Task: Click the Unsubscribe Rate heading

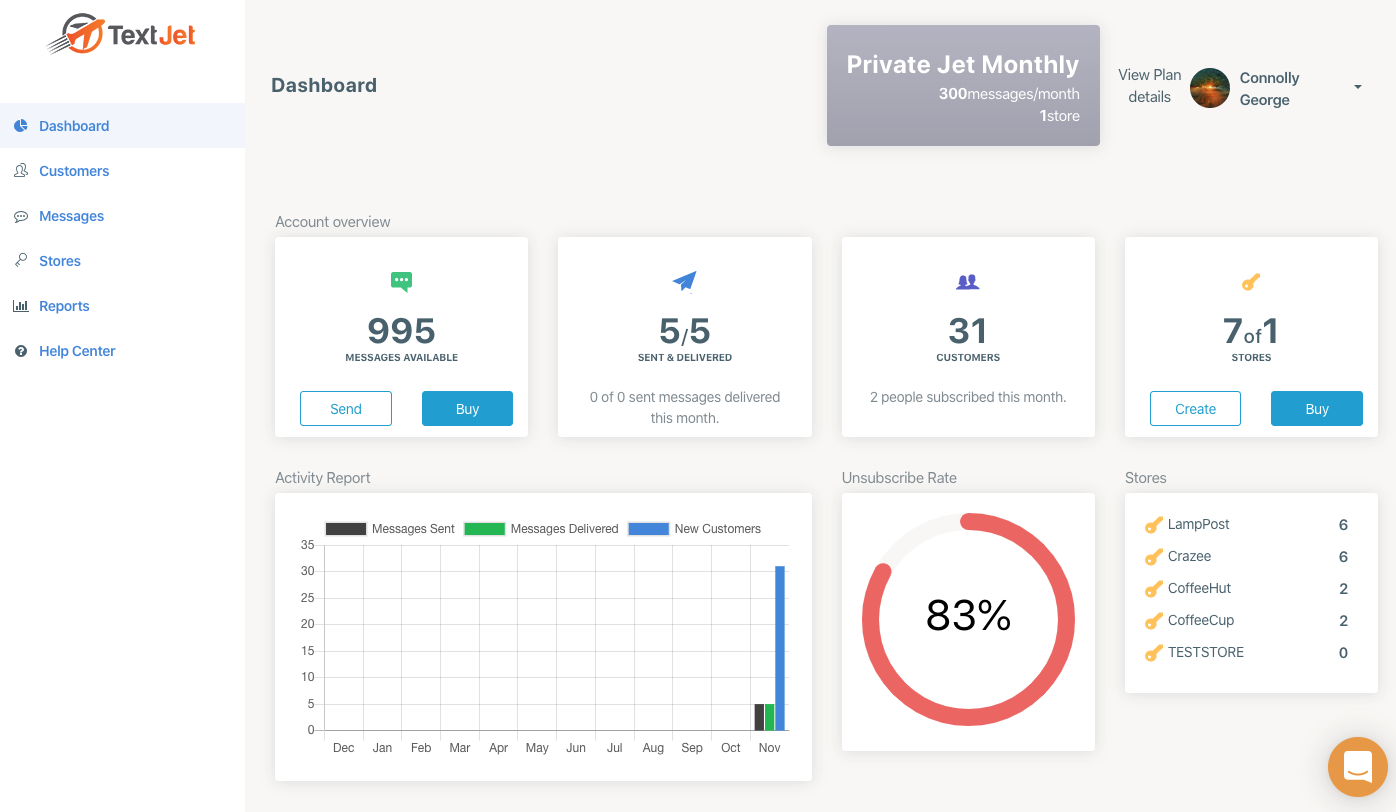Action: (899, 478)
